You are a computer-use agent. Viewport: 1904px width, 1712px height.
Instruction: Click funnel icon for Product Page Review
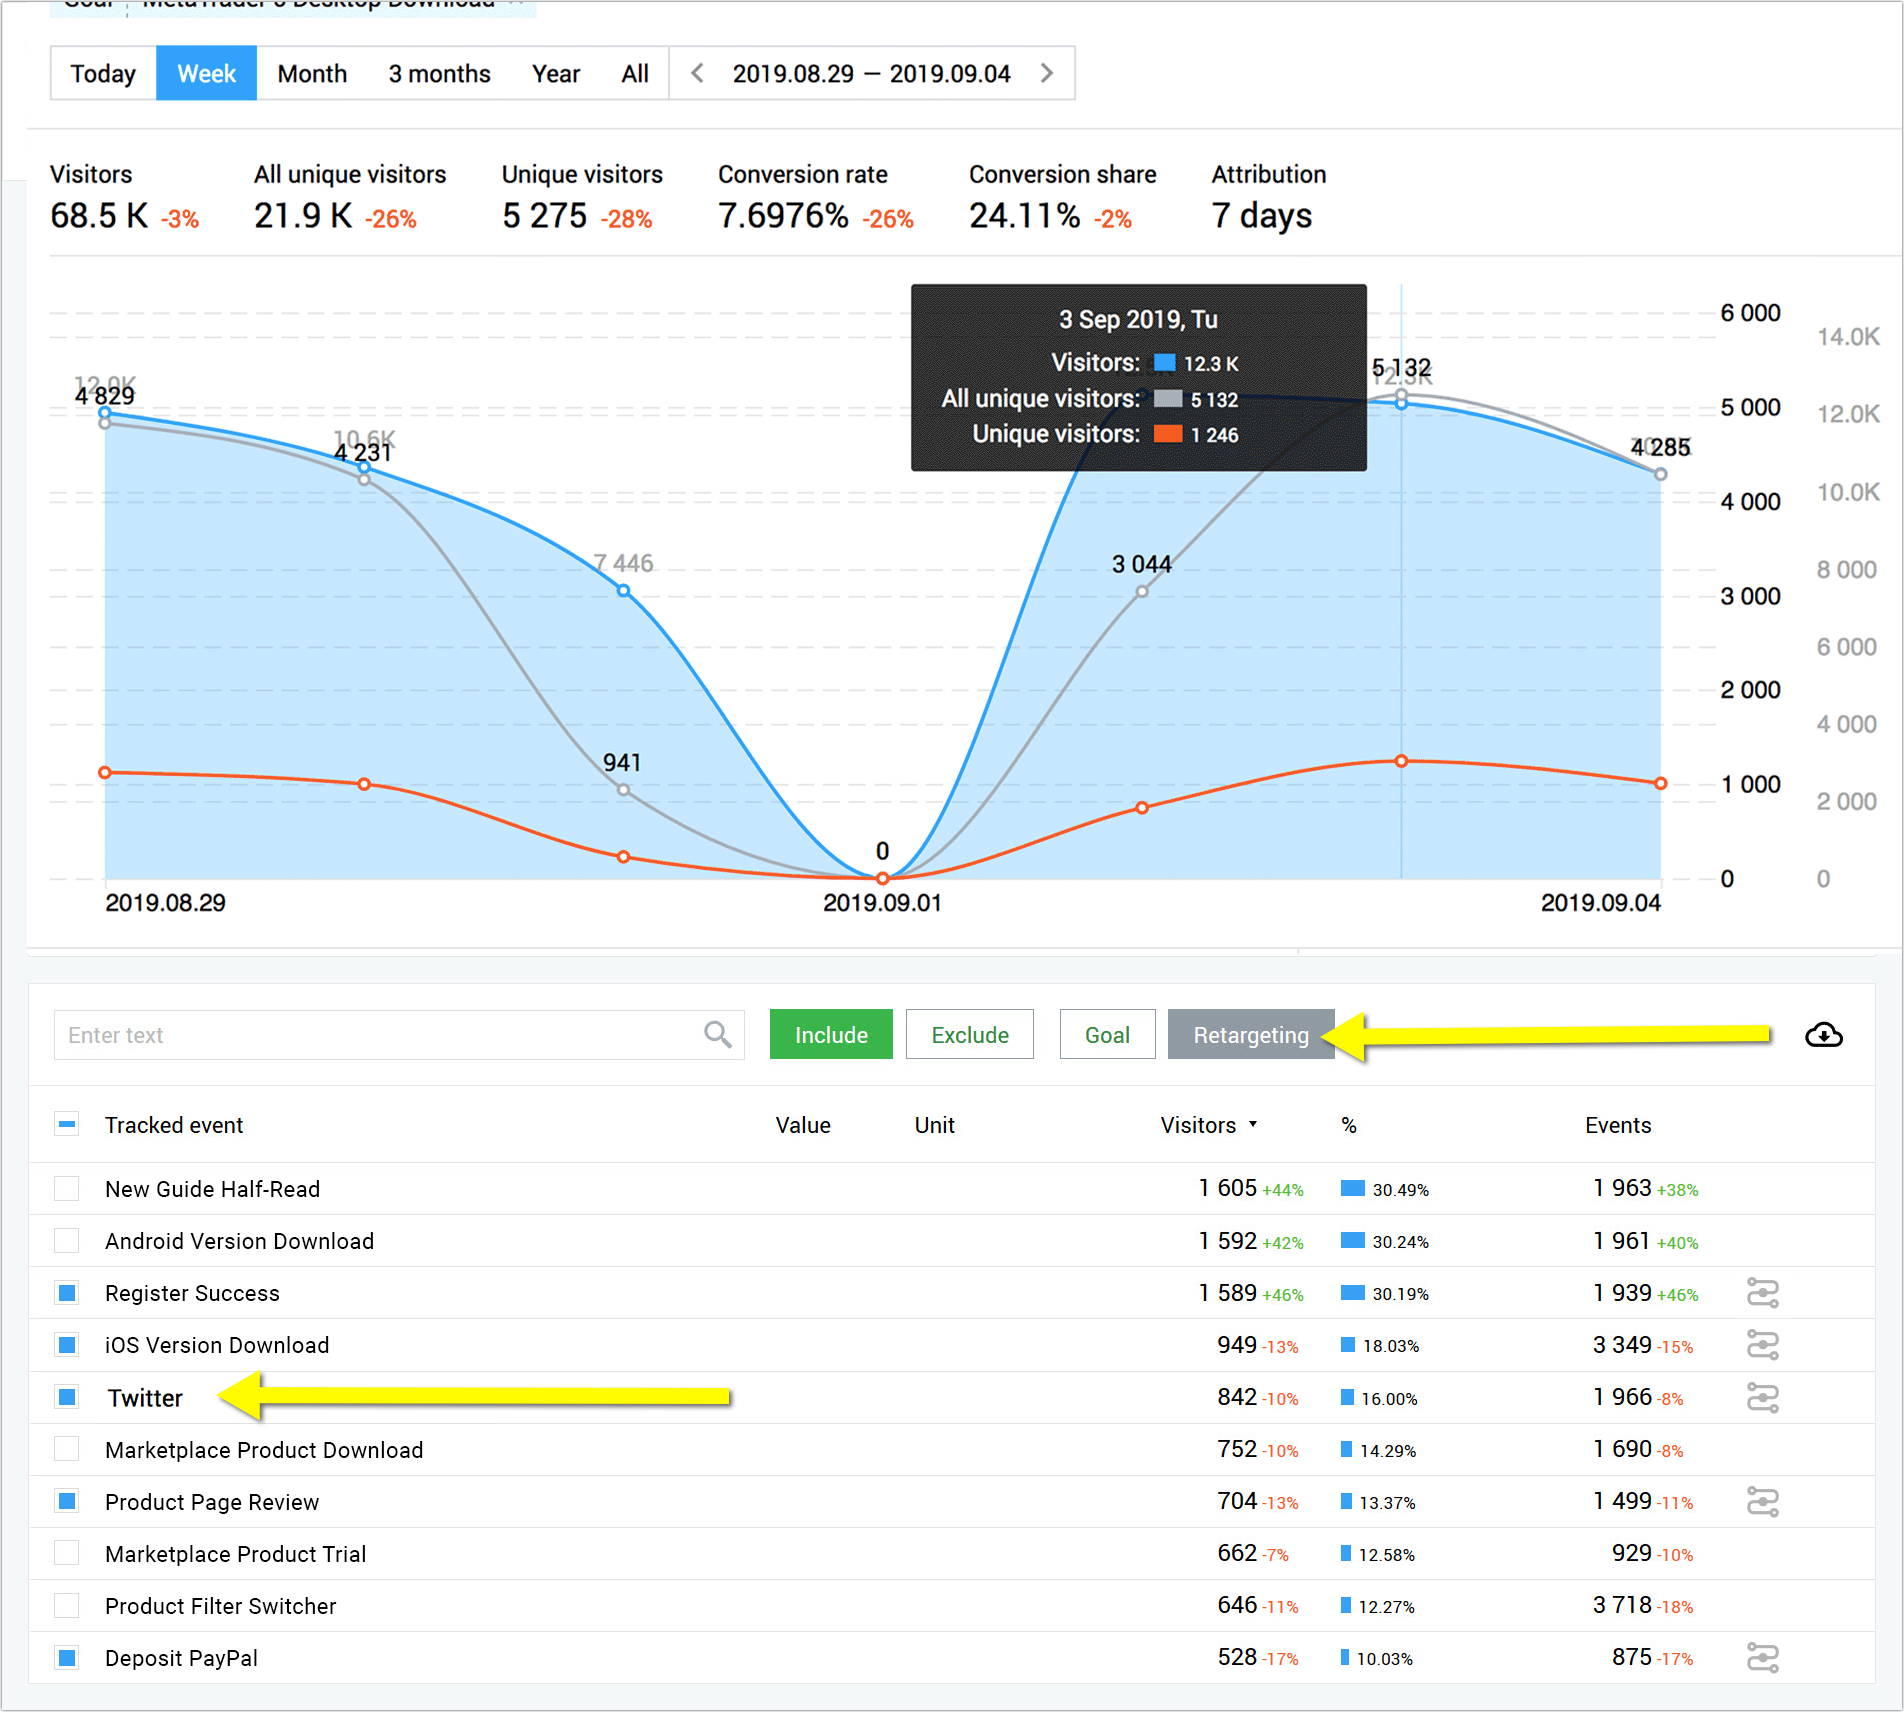pyautogui.click(x=1762, y=1501)
